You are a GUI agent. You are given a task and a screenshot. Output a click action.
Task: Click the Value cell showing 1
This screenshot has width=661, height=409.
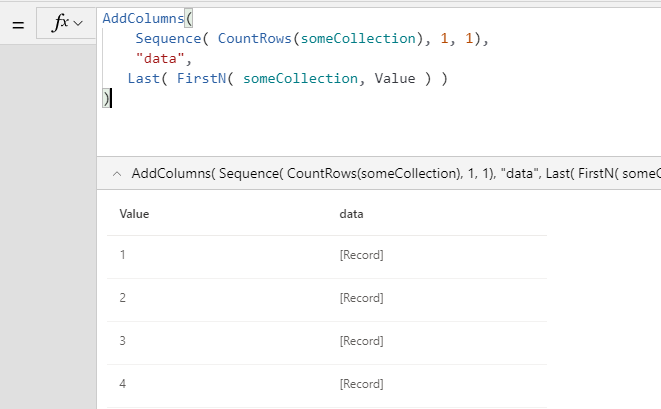point(123,255)
